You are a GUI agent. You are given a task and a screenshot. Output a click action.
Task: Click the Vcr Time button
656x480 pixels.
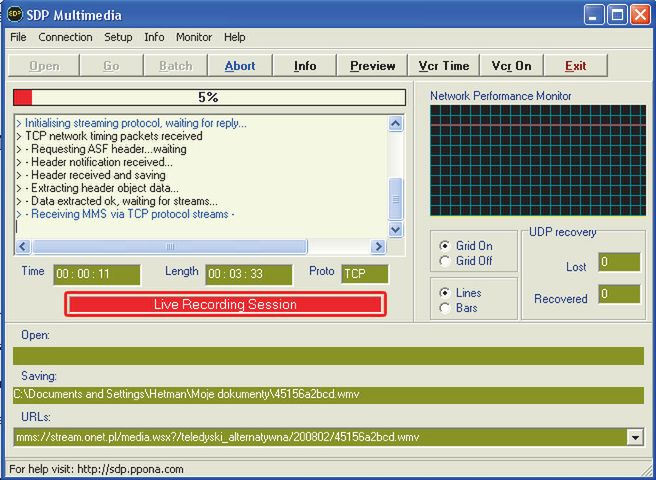[x=443, y=66]
